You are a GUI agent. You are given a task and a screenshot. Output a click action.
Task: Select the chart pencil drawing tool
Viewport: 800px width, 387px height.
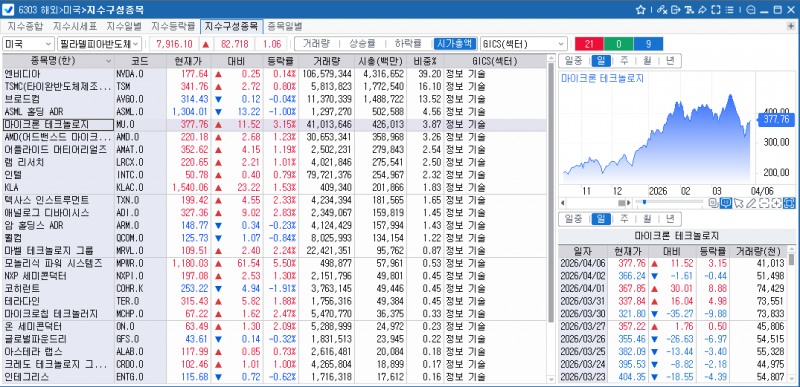[x=751, y=203]
